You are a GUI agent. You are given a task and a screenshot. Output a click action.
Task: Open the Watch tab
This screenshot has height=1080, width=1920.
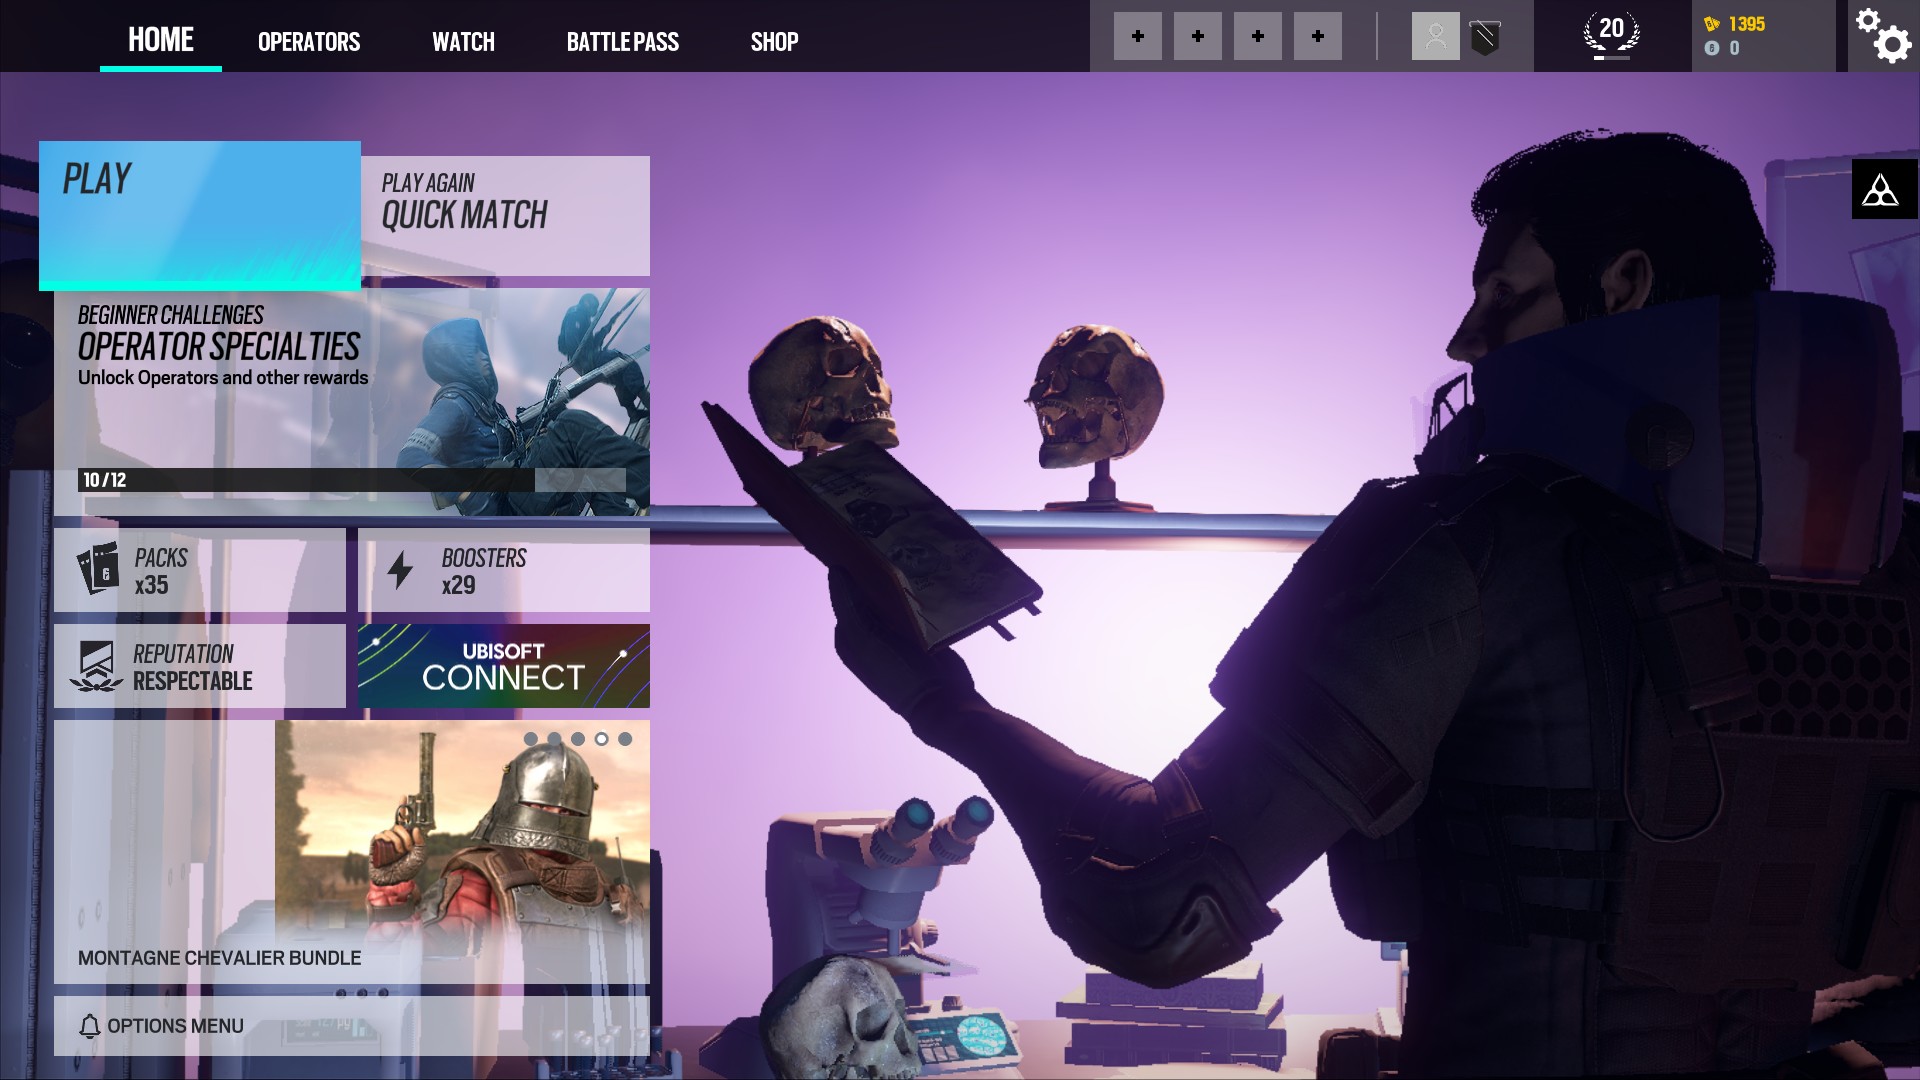point(463,42)
